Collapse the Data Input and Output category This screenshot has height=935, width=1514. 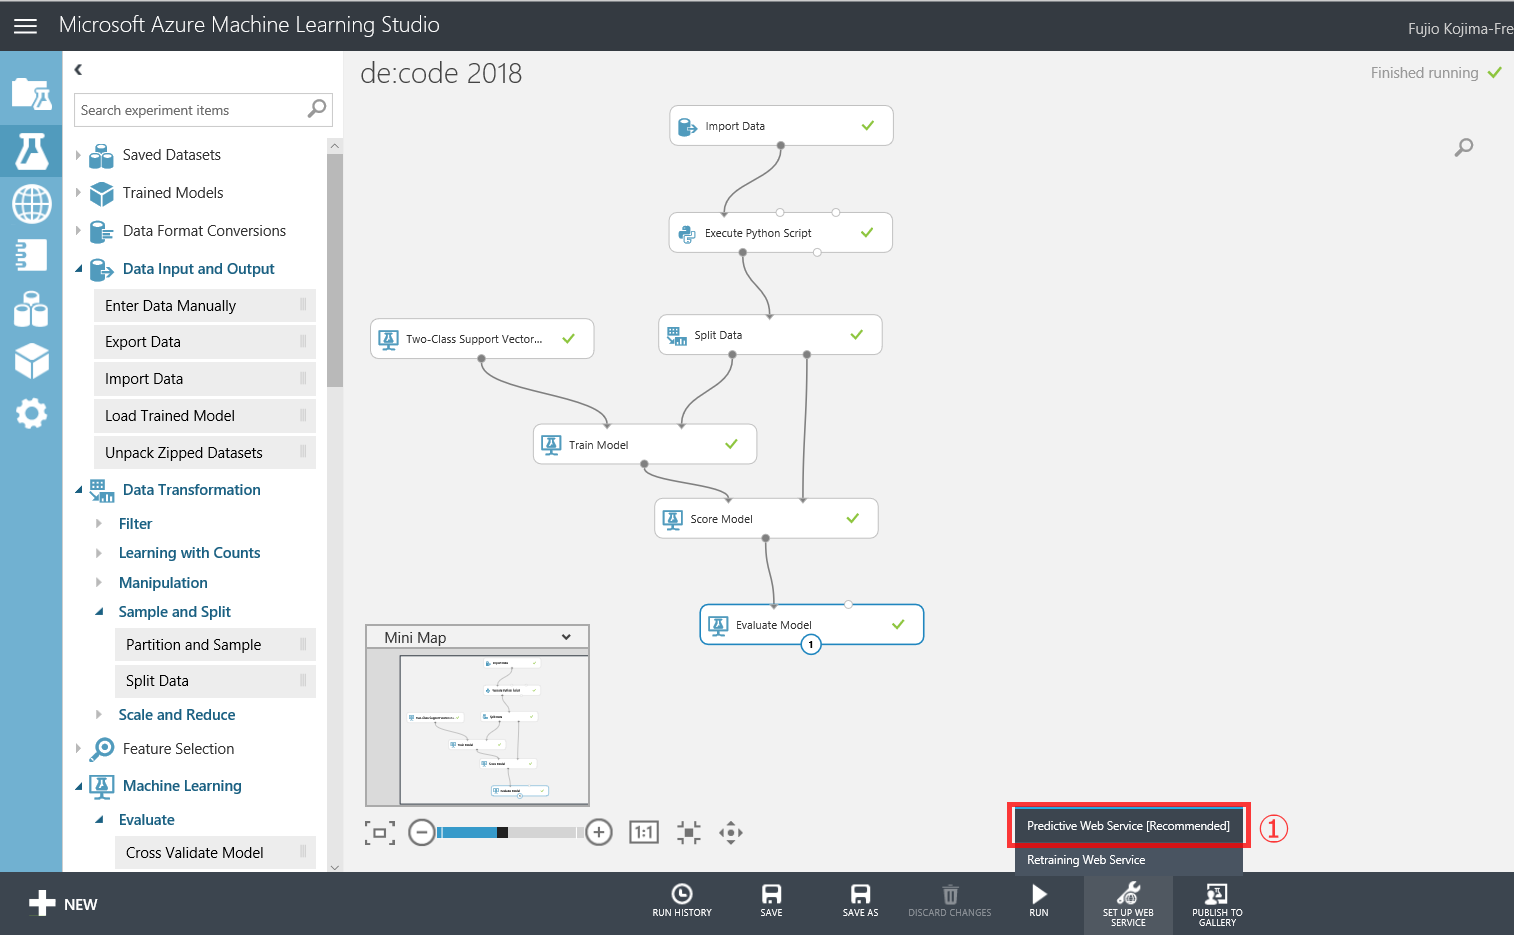78,269
